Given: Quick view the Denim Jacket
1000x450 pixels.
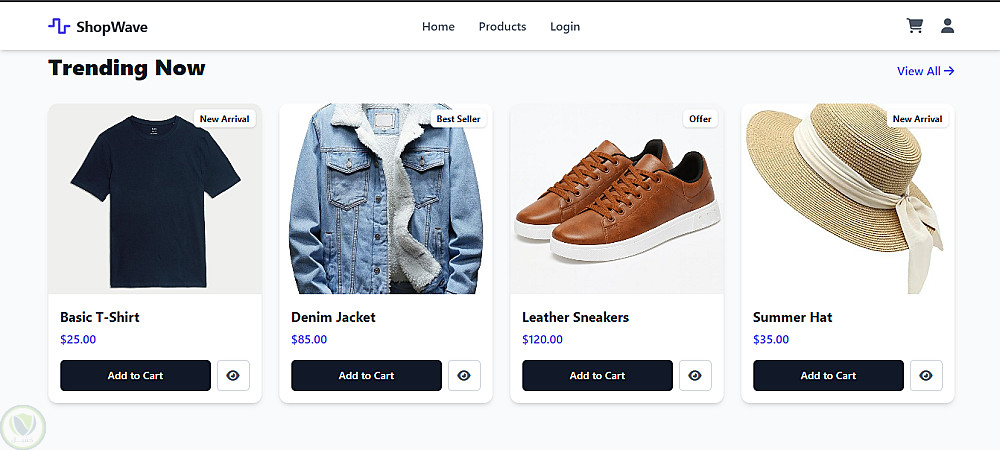Looking at the screenshot, I should click(x=464, y=376).
